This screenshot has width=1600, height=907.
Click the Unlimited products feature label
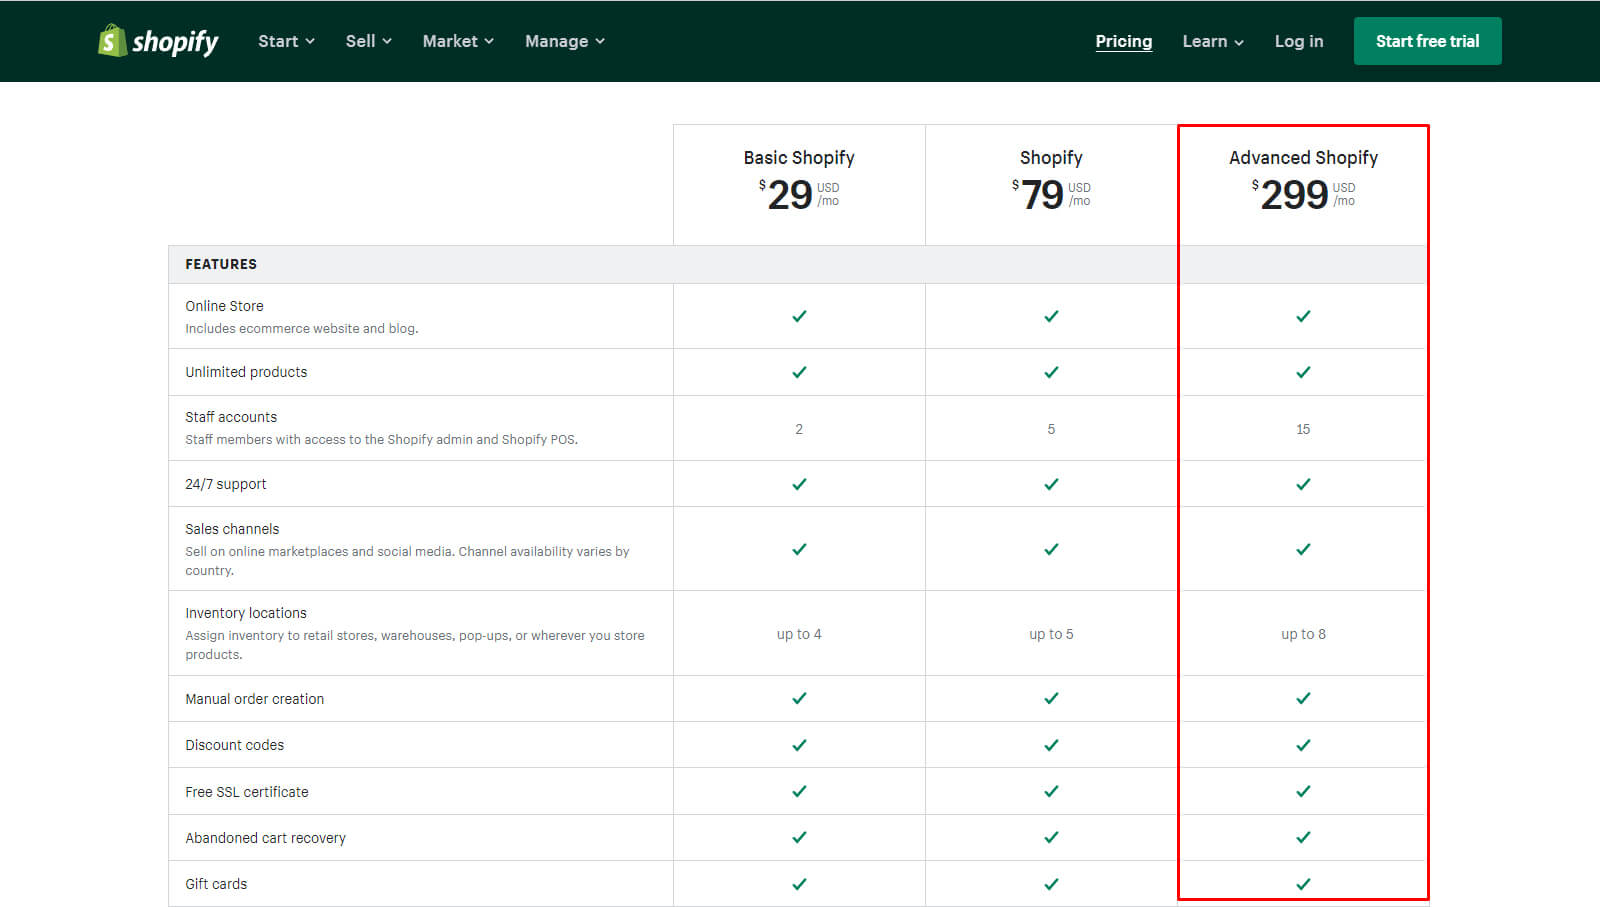pyautogui.click(x=246, y=372)
